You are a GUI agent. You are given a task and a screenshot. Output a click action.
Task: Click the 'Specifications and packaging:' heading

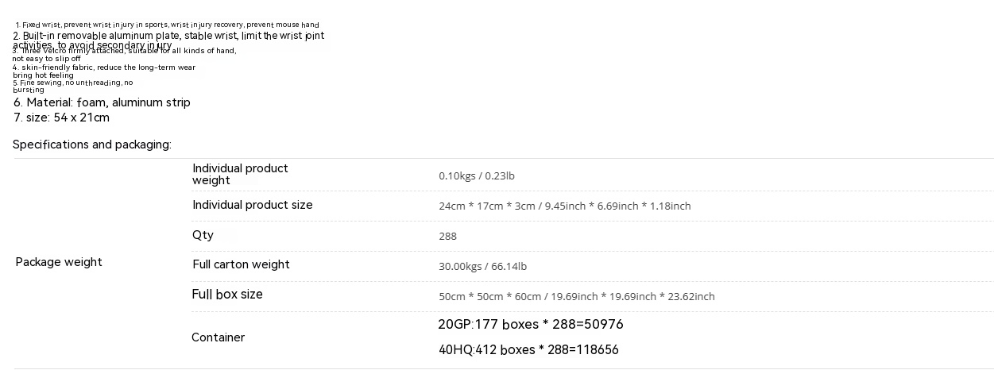92,145
